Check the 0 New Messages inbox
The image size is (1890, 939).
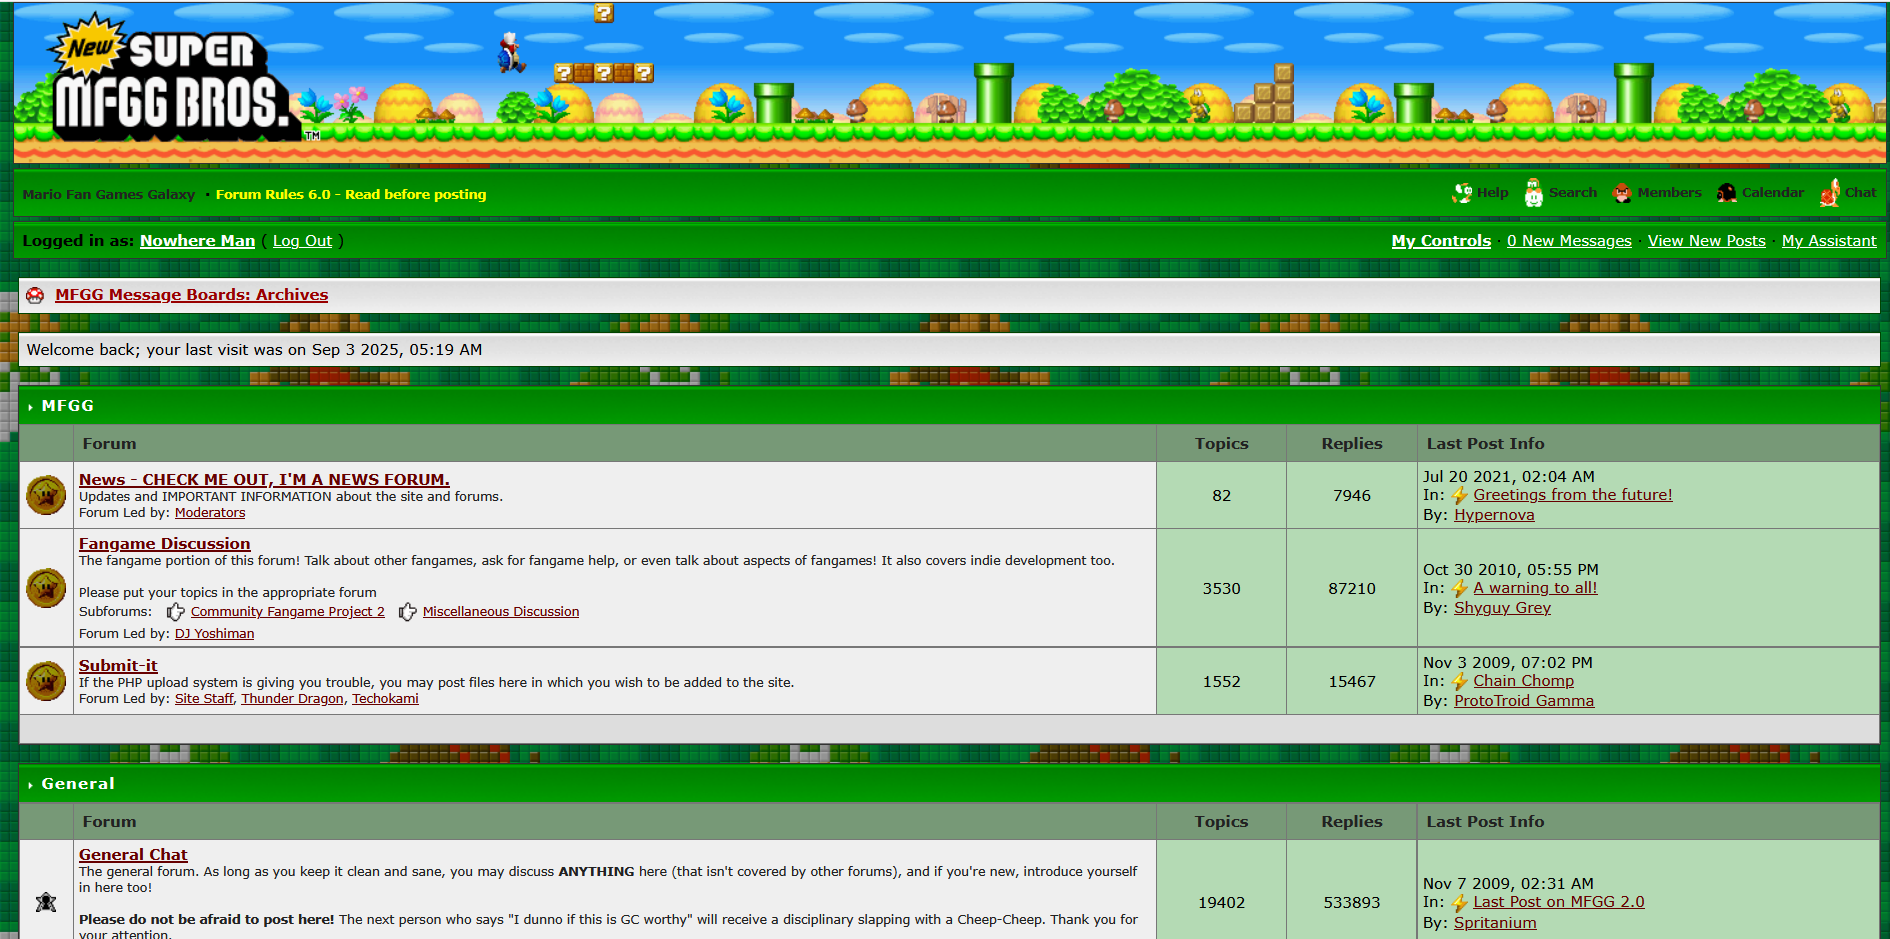1569,241
